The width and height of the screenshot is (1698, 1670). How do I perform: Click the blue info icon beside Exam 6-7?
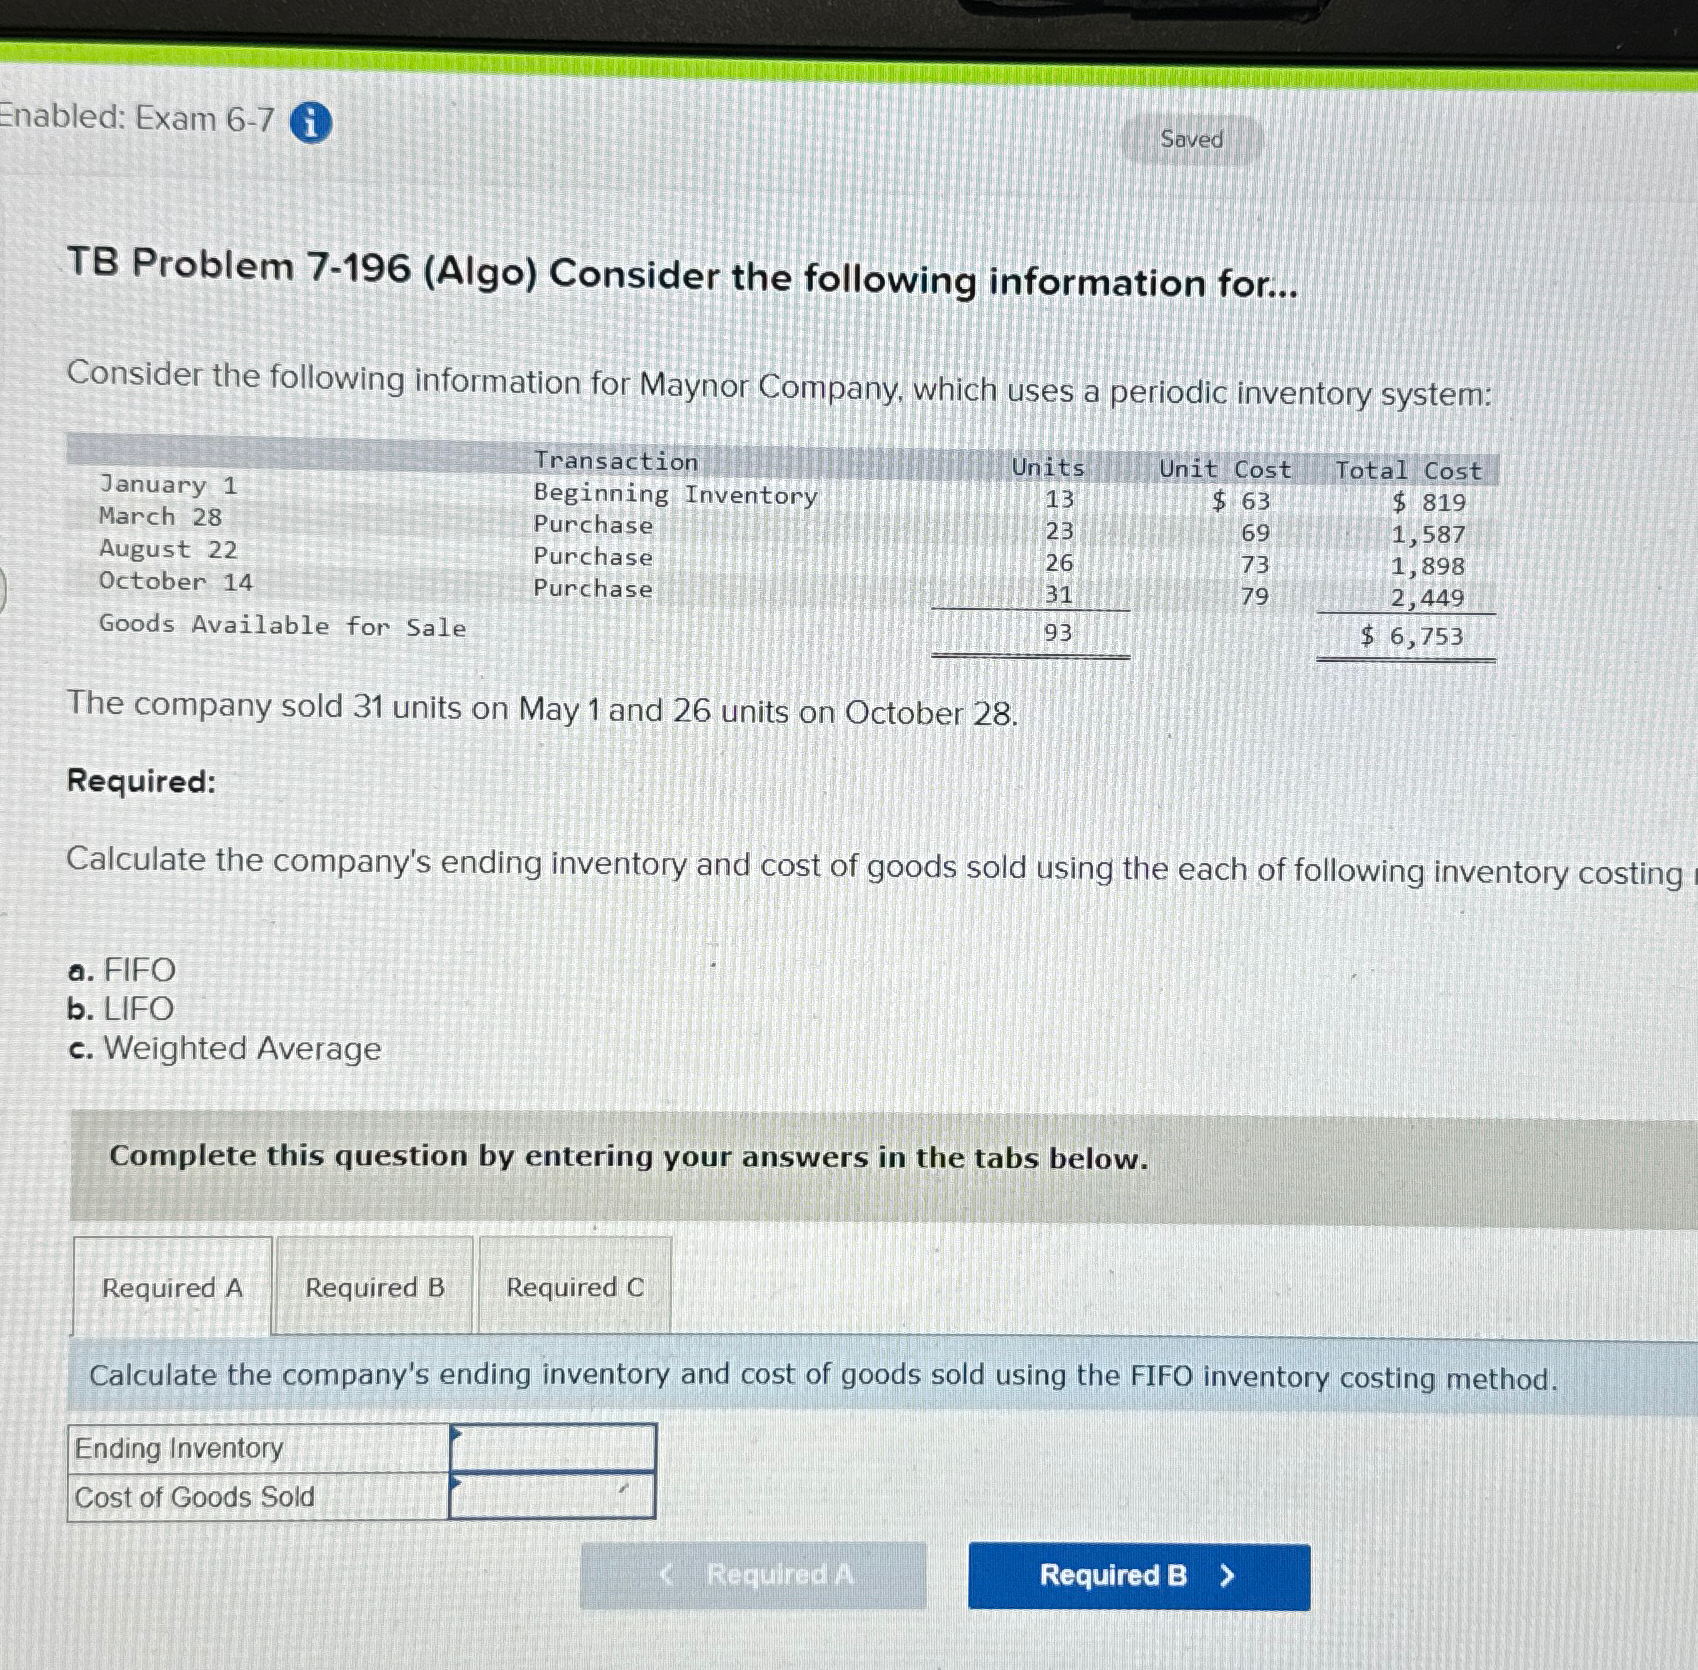[x=311, y=123]
